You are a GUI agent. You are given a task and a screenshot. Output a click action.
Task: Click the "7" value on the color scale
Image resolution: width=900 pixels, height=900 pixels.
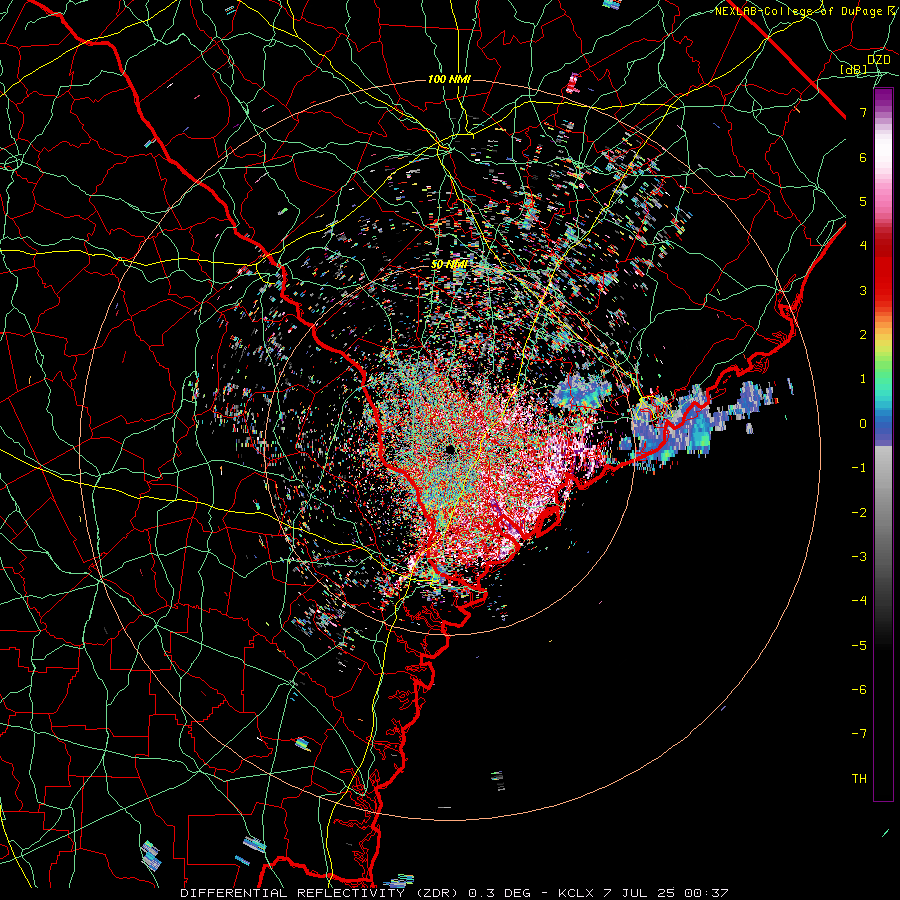pyautogui.click(x=863, y=112)
